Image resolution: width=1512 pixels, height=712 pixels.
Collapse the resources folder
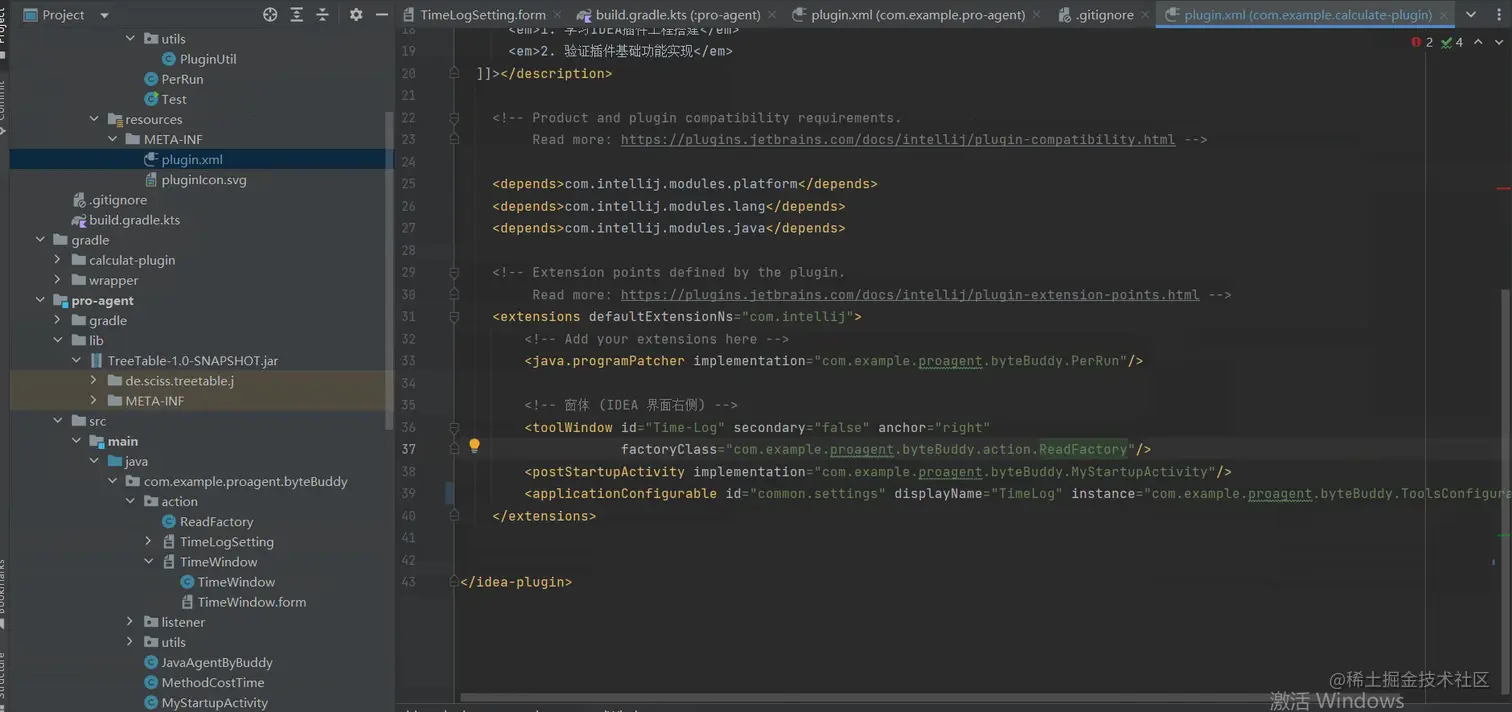95,119
